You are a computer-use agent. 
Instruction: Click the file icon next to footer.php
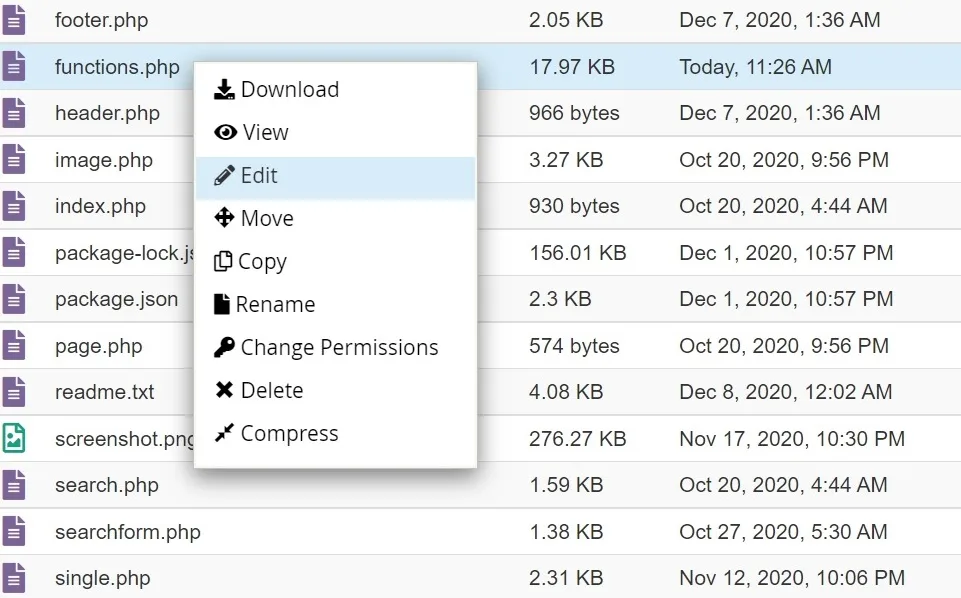coord(13,20)
